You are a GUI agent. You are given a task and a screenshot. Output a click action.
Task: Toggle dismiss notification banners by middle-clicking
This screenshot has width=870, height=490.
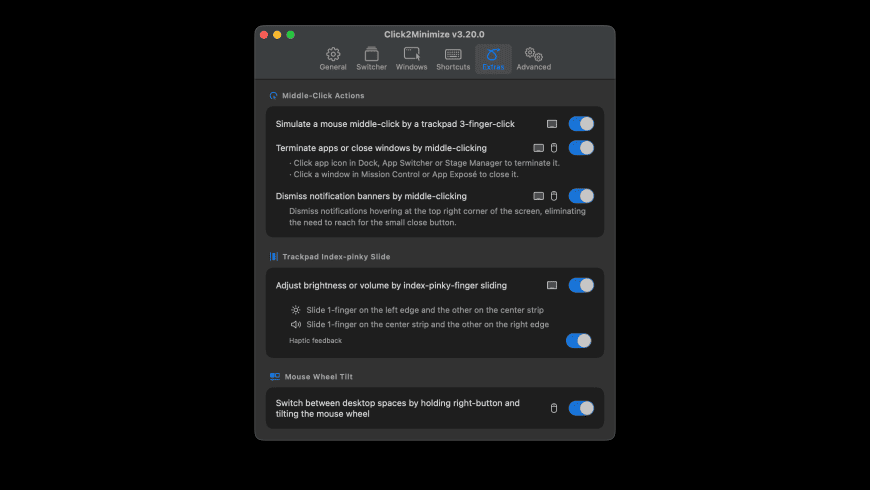pos(581,196)
